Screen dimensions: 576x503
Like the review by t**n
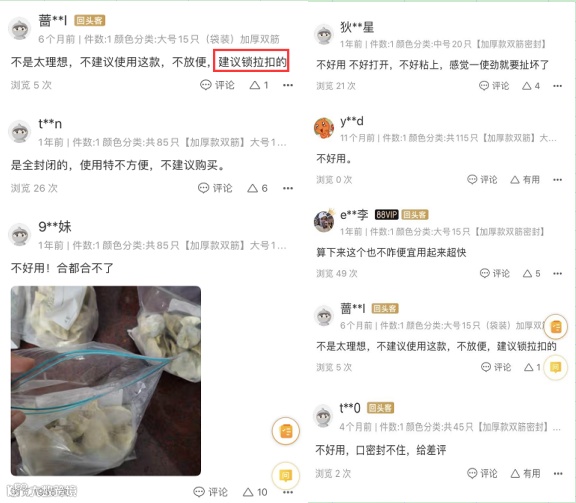pos(257,188)
